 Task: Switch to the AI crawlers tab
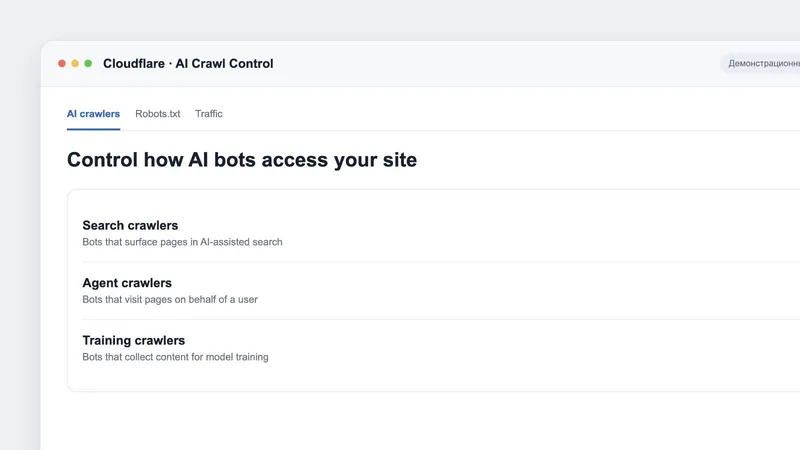[x=93, y=114]
